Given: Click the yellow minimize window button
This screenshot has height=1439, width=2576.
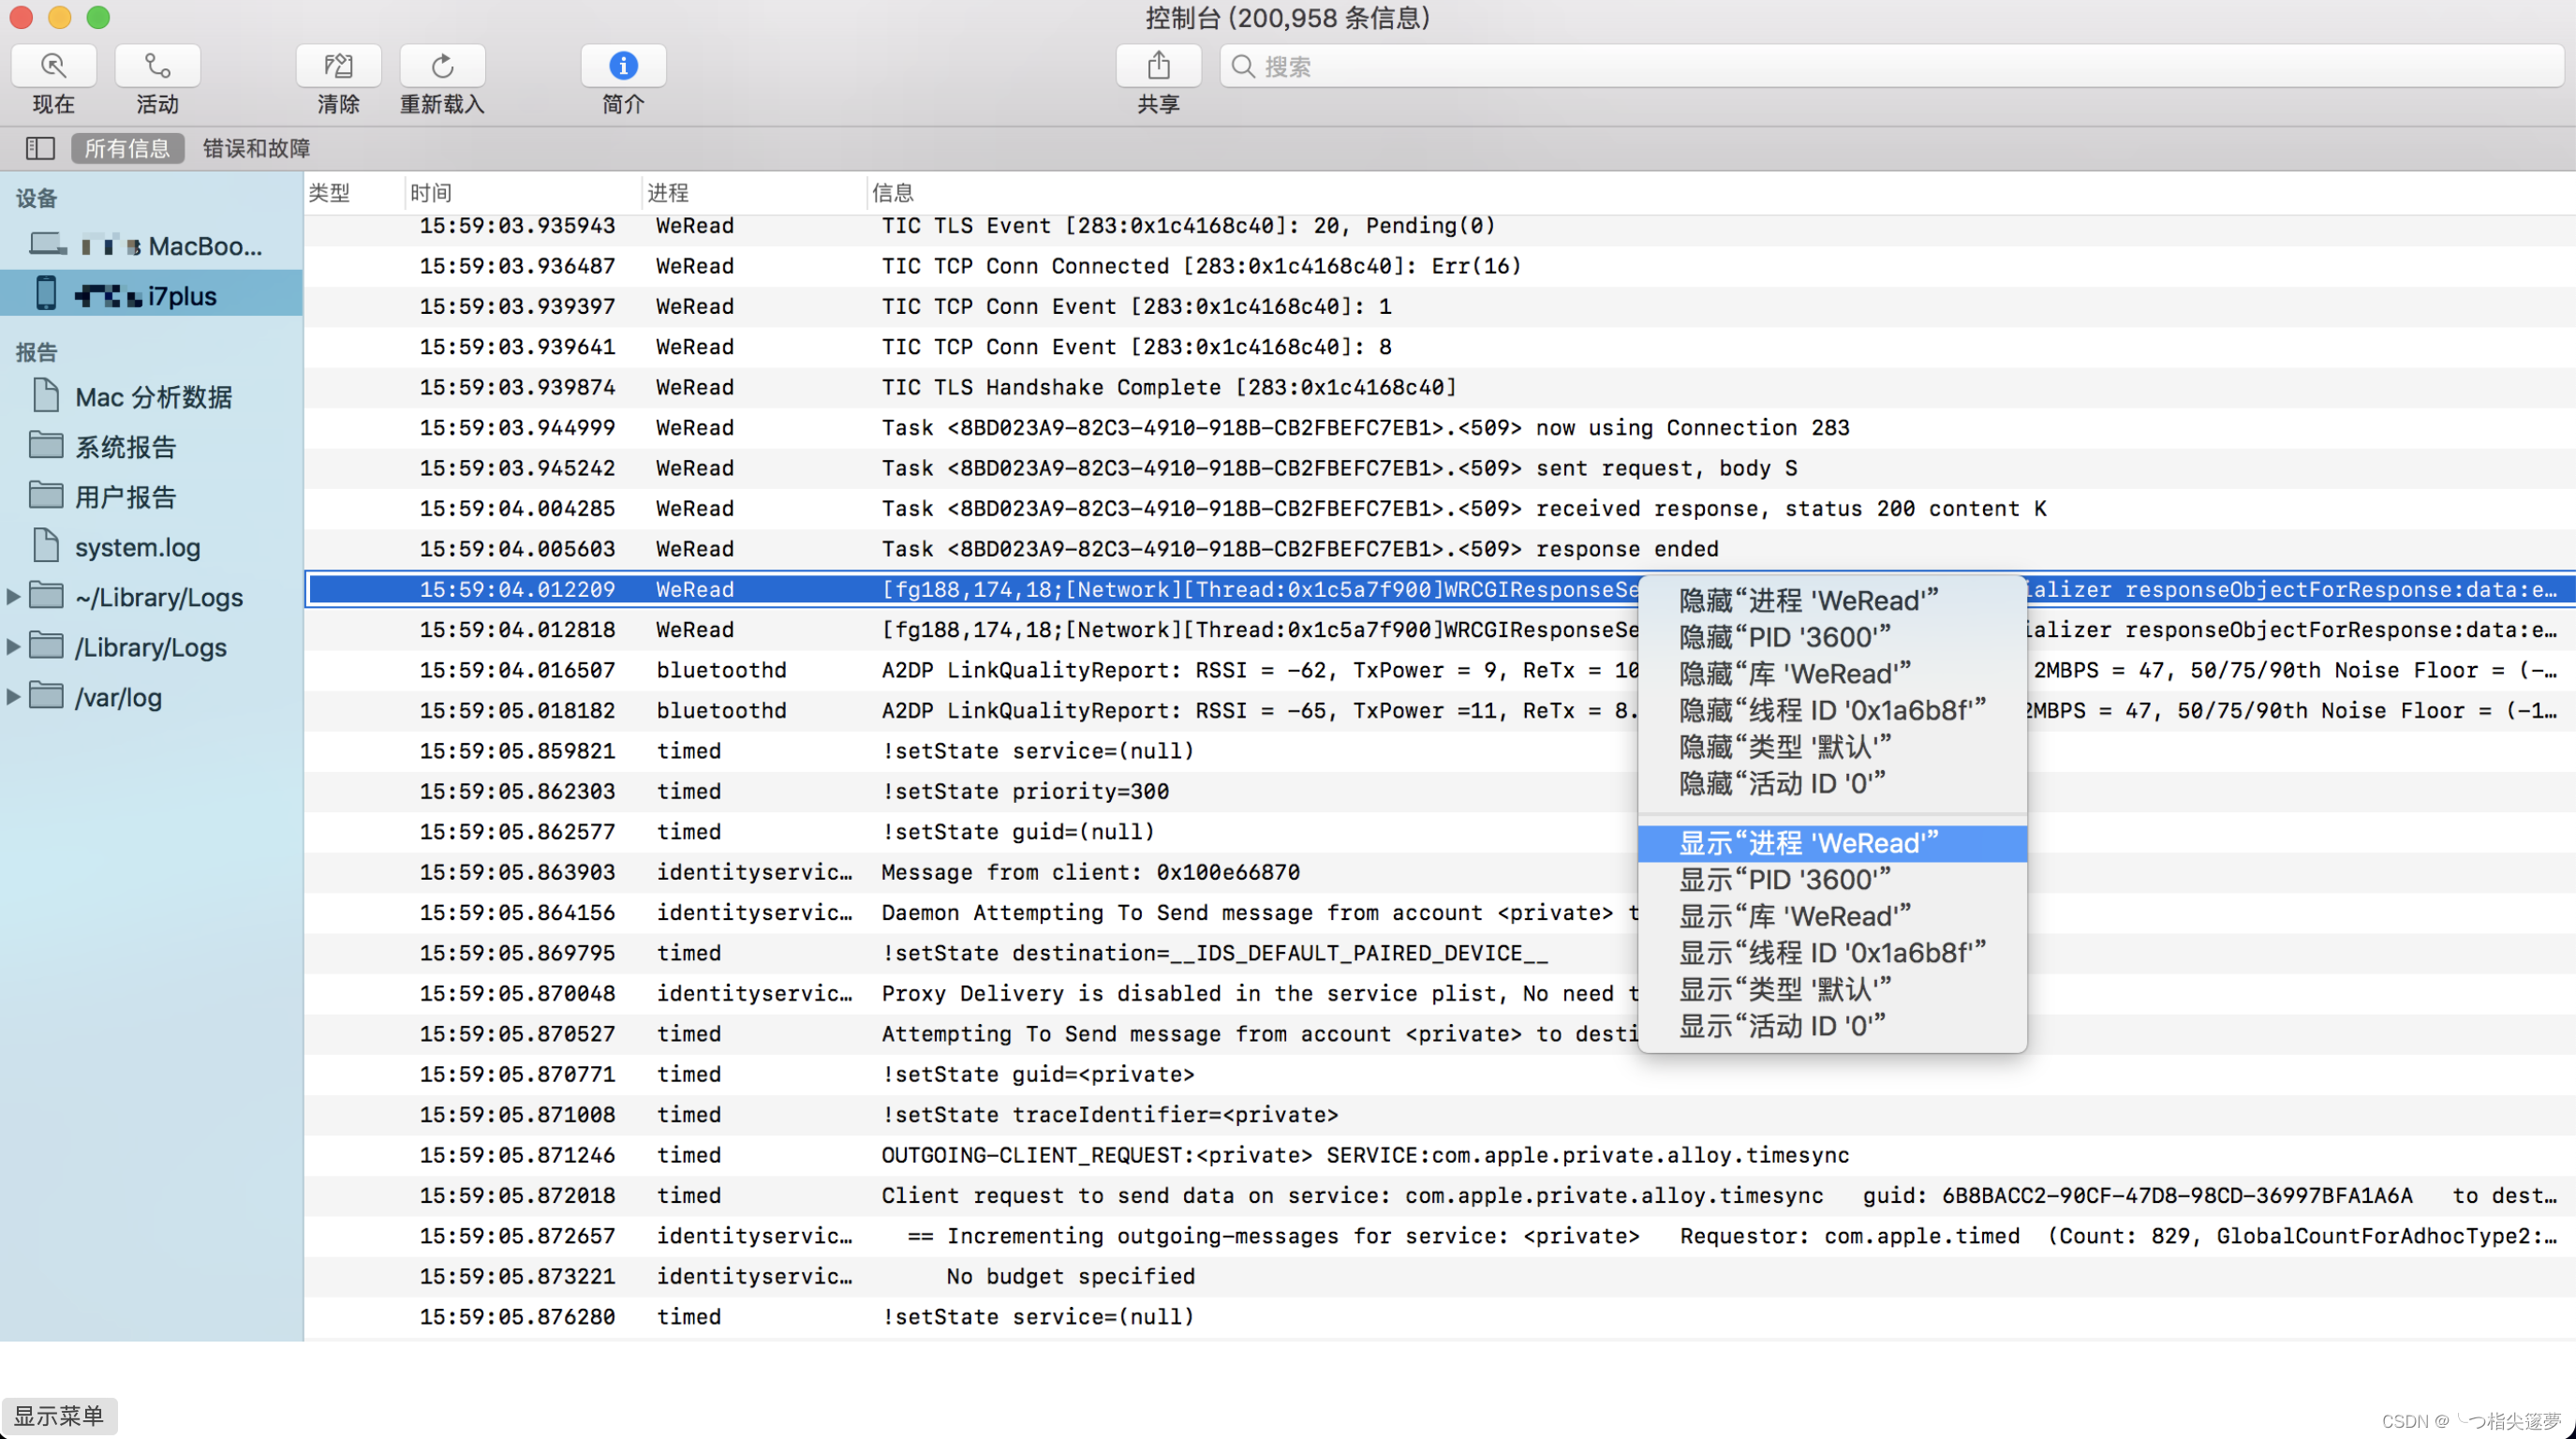Looking at the screenshot, I should pos(59,17).
